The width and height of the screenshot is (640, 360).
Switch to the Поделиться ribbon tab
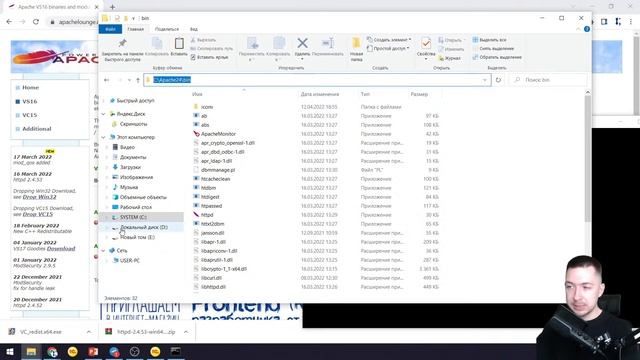point(167,29)
